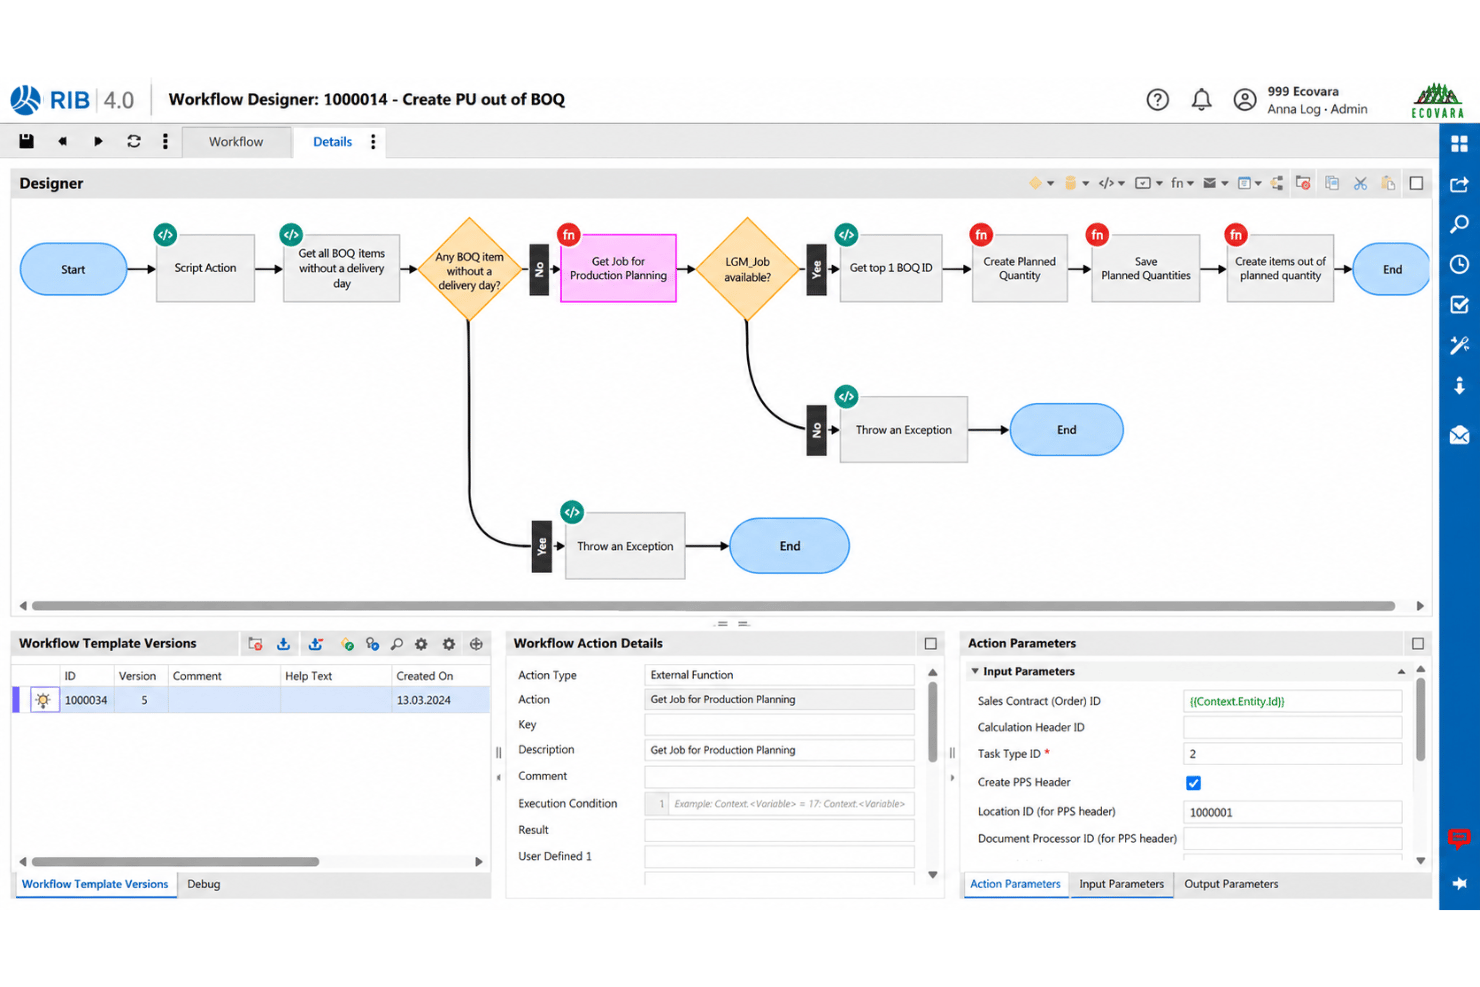
Task: Select the LGM_Job available? decision node
Action: [747, 269]
